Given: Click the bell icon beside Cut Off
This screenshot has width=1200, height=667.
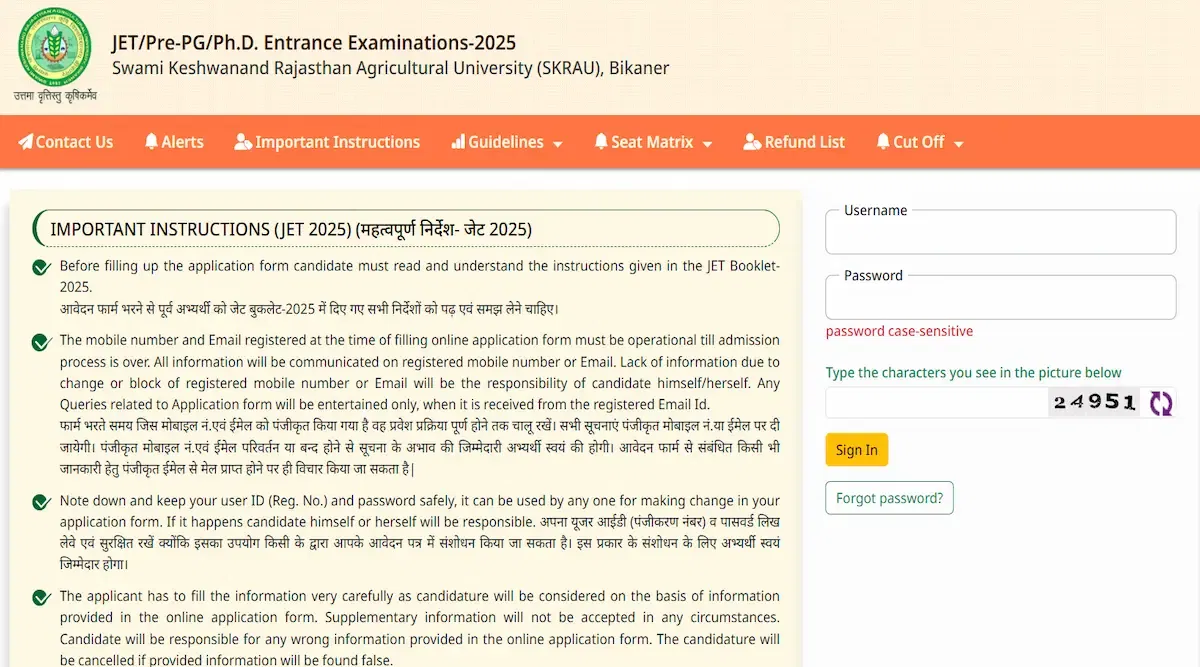Looking at the screenshot, I should pyautogui.click(x=883, y=142).
